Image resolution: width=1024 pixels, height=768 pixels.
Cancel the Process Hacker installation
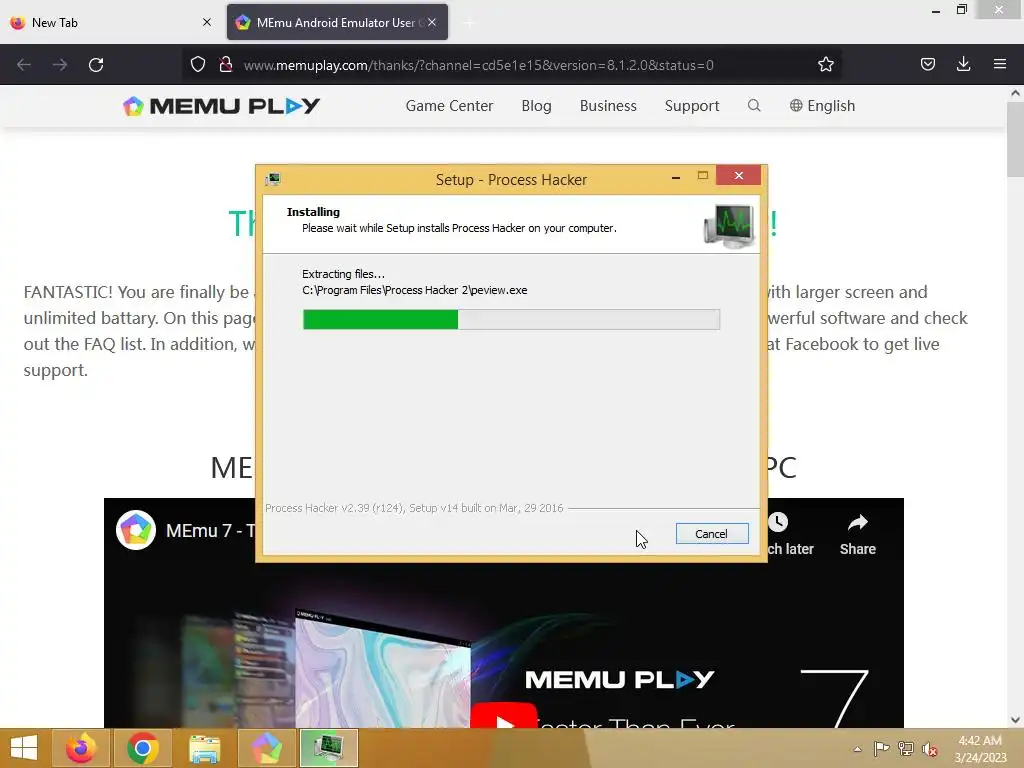click(x=712, y=534)
